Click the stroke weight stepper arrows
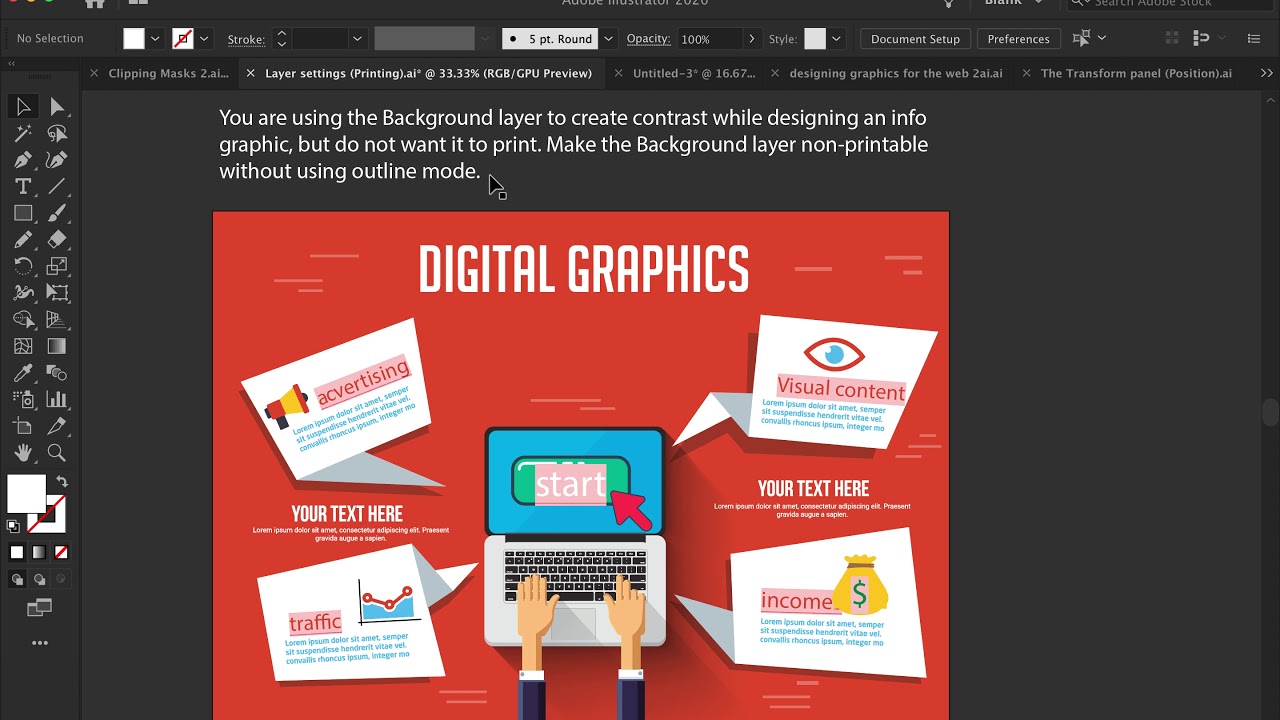1280x720 pixels. point(281,39)
